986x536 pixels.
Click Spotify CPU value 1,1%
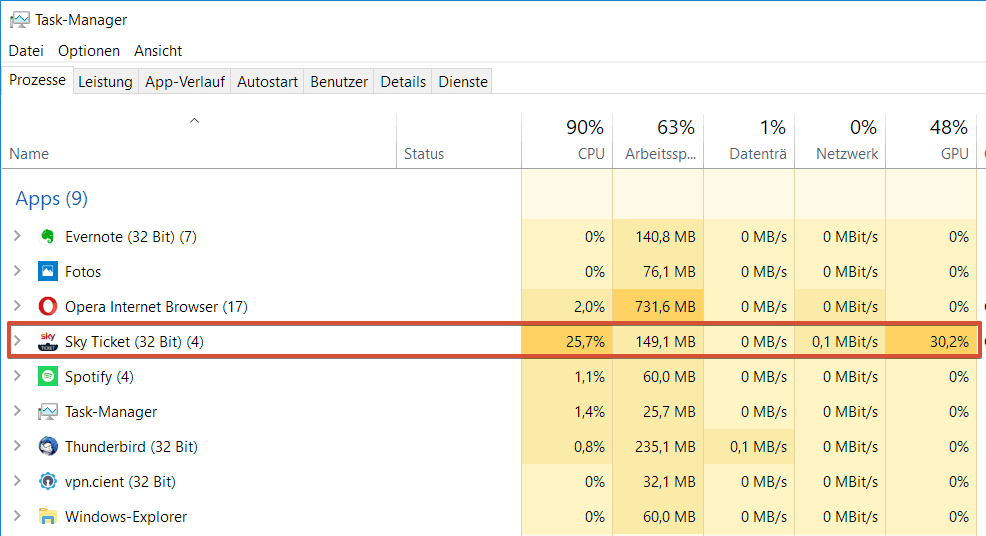click(589, 377)
